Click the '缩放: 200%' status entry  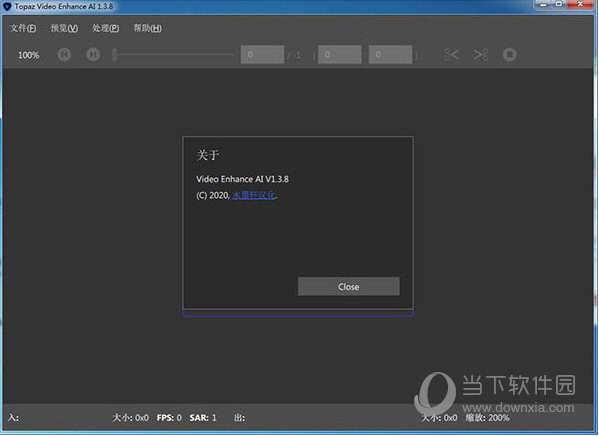487,418
